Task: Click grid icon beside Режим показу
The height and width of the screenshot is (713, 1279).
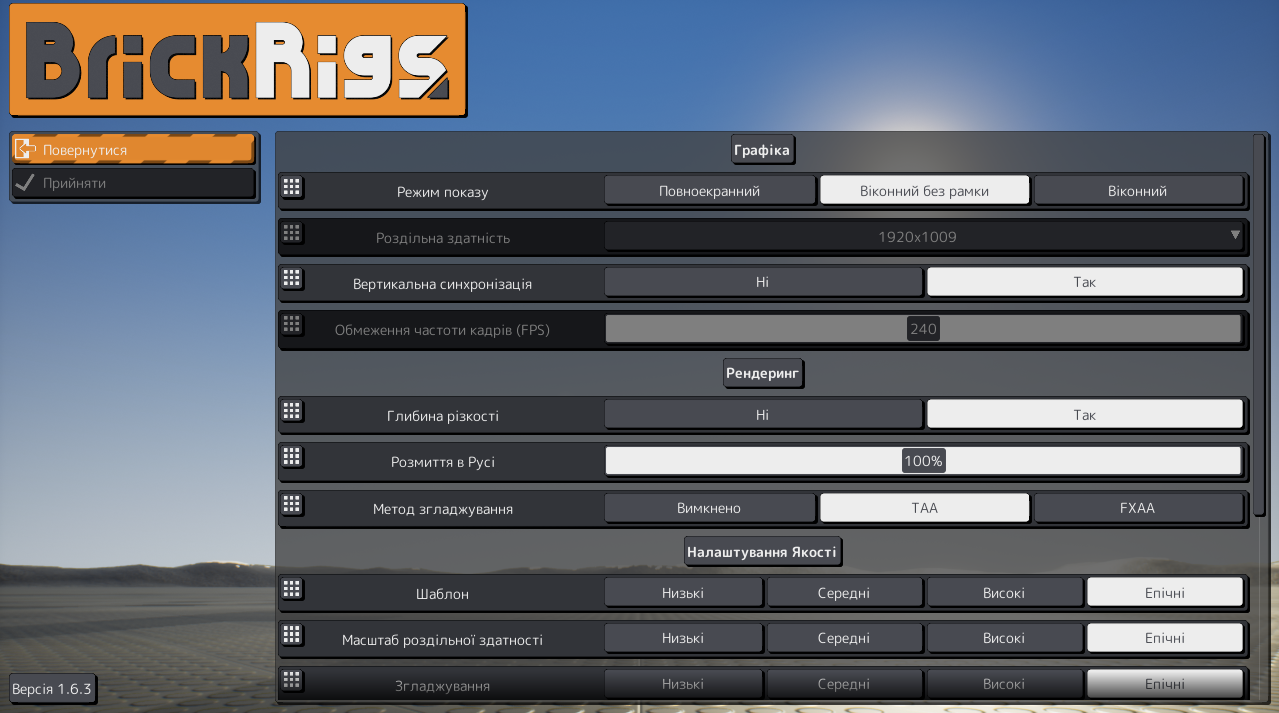Action: click(292, 187)
